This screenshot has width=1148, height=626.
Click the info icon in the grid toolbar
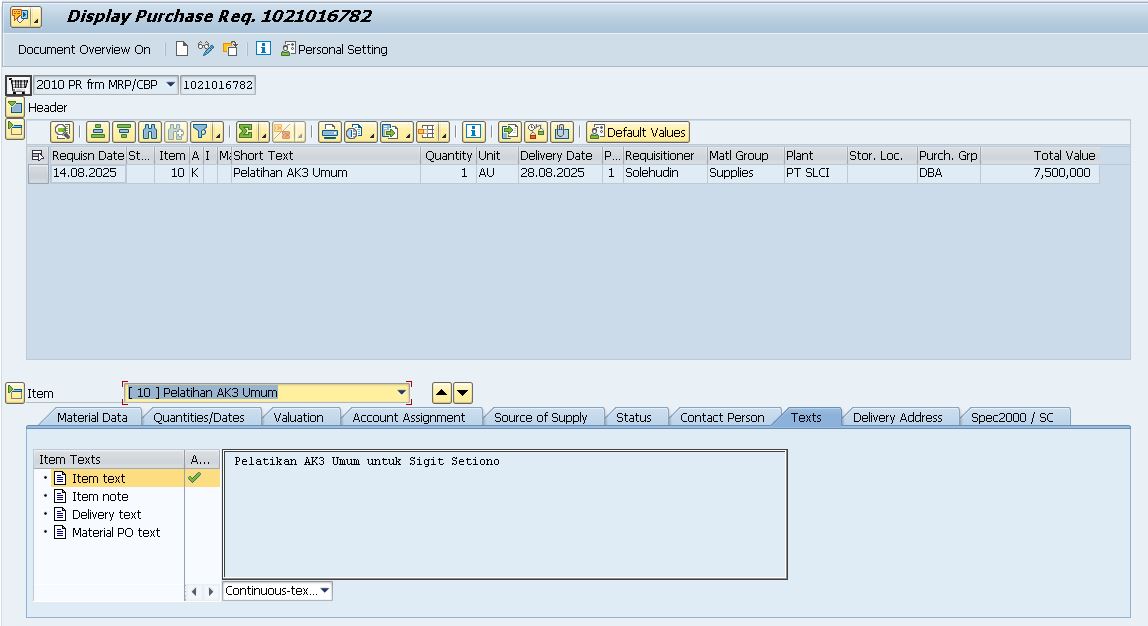pyautogui.click(x=474, y=133)
